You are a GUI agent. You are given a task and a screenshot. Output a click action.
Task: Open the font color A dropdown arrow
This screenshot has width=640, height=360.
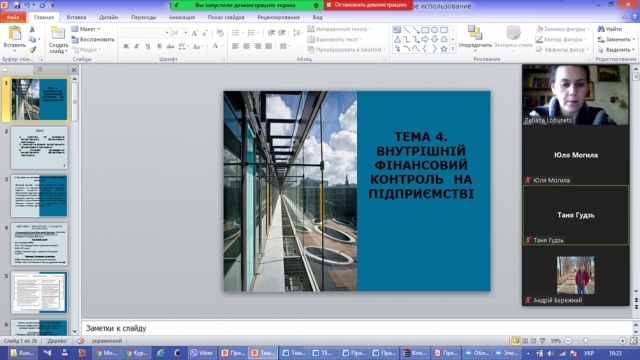coord(222,46)
